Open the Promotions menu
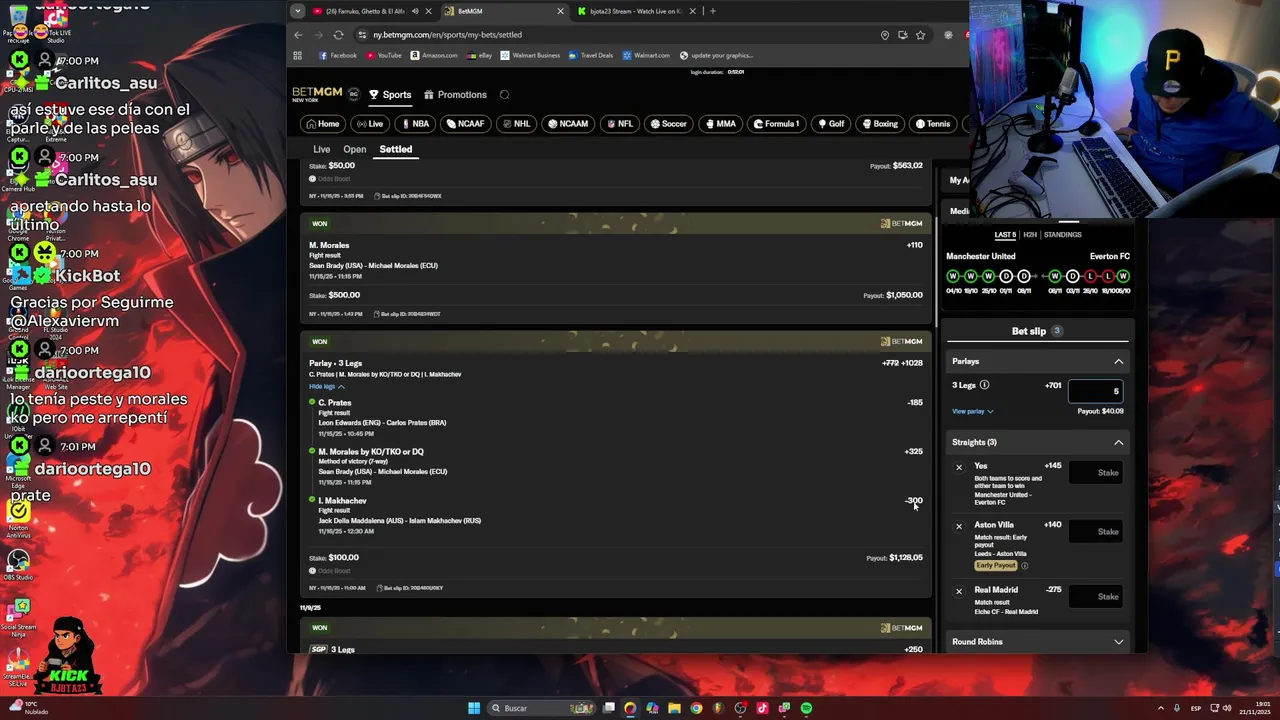1280x720 pixels. pos(455,95)
